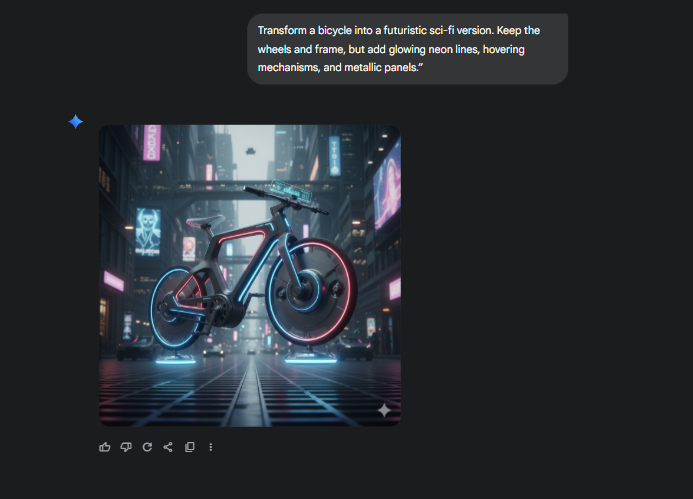Copy the response using the copy icon
Screen dimensions: 693x499
[x=189, y=447]
